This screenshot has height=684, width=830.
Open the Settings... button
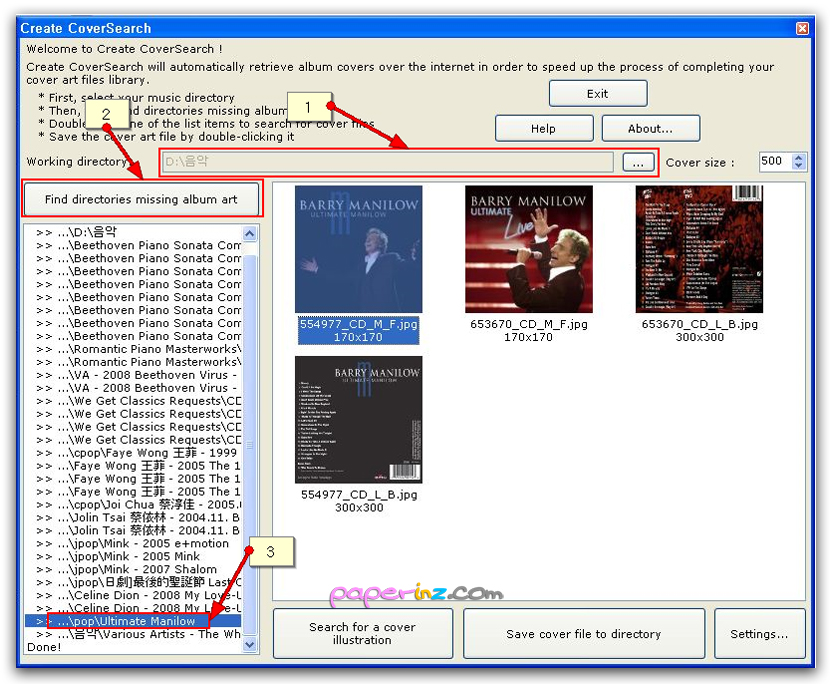click(x=760, y=633)
